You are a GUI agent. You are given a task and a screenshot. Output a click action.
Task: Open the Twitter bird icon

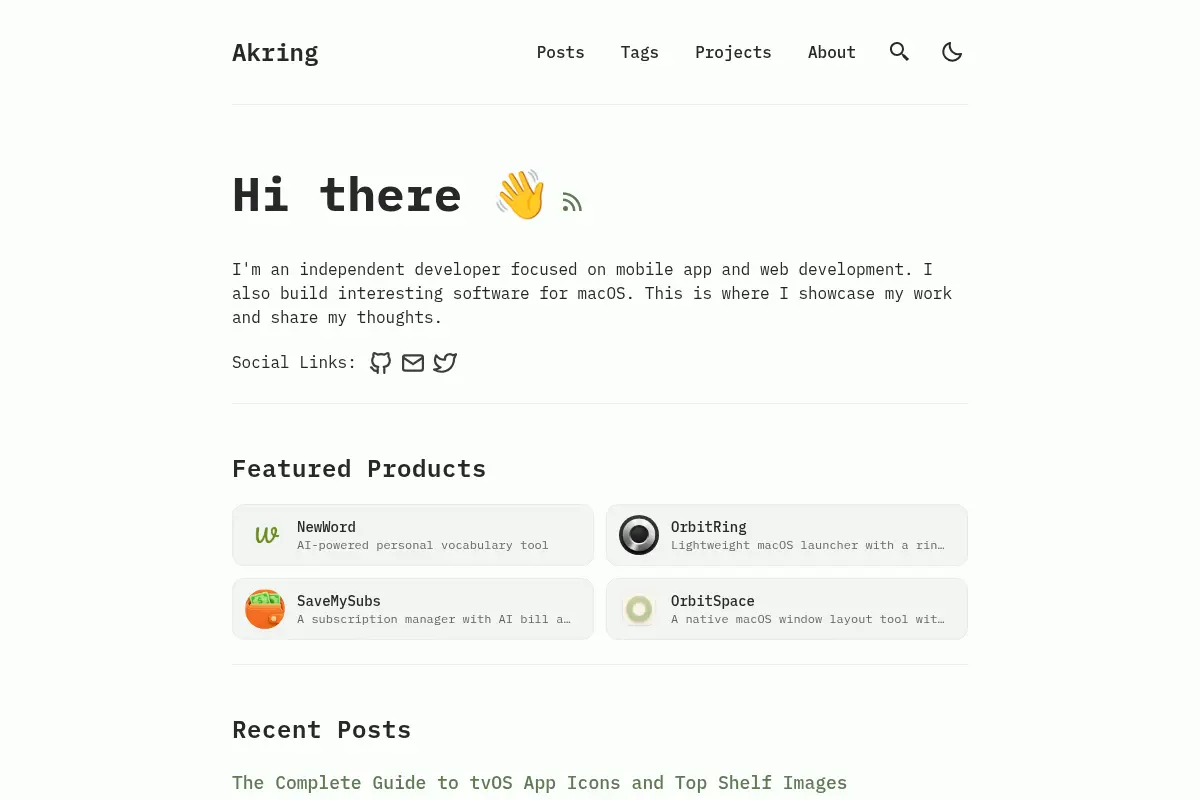coord(445,363)
